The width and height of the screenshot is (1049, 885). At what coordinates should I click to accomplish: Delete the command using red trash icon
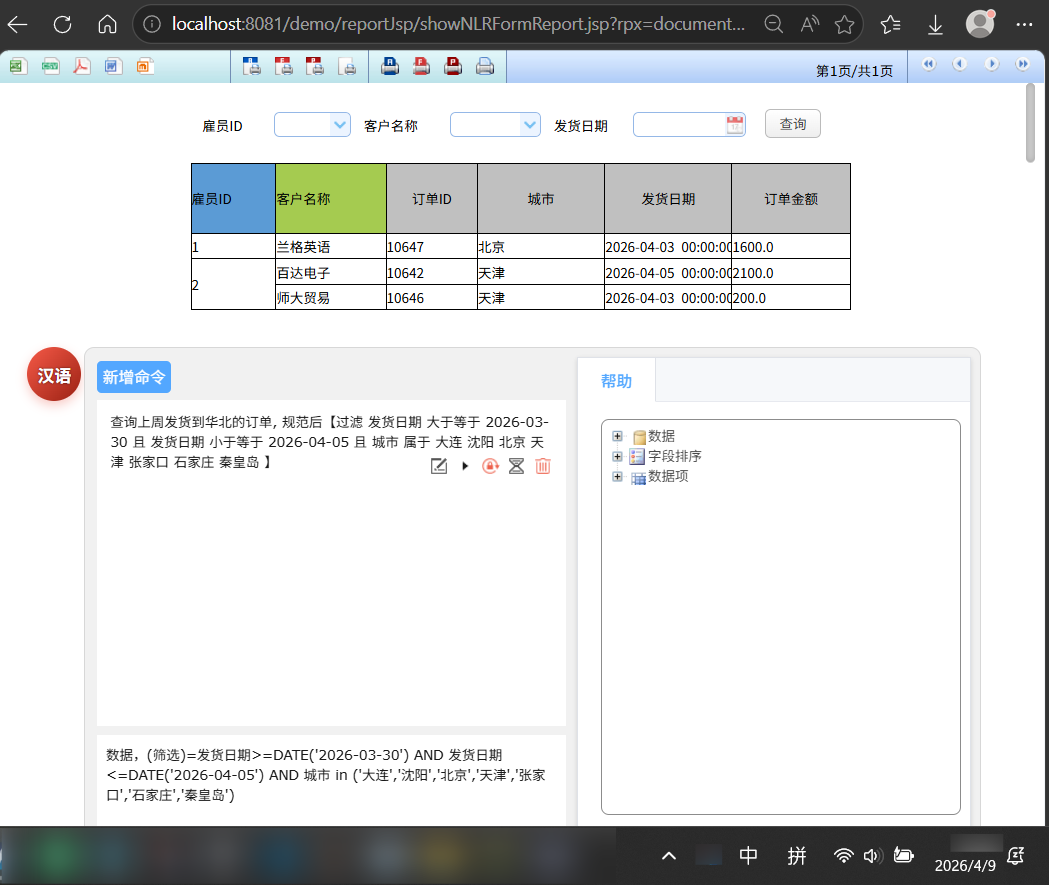point(542,466)
